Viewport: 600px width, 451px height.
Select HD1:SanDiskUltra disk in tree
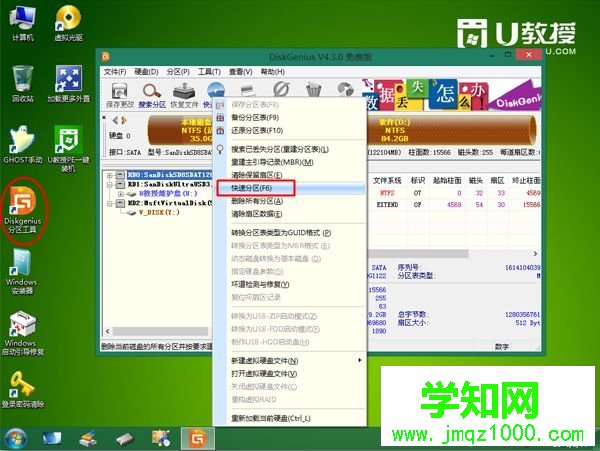(x=170, y=185)
